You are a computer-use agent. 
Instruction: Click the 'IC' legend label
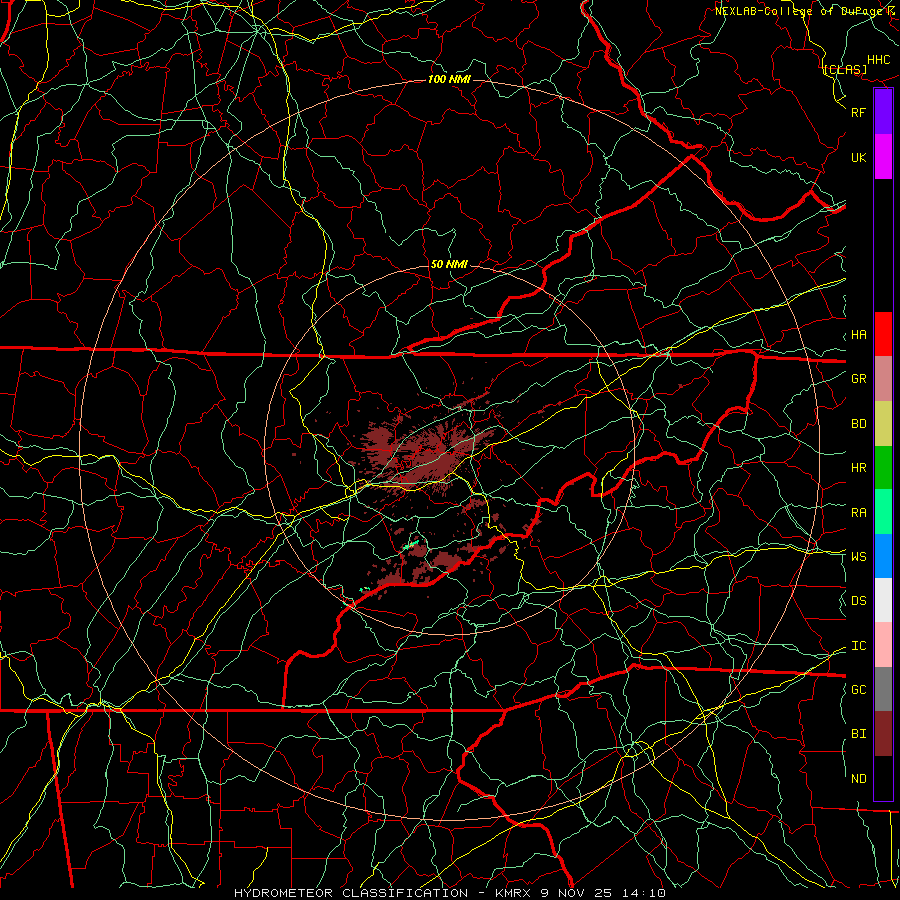pos(859,646)
